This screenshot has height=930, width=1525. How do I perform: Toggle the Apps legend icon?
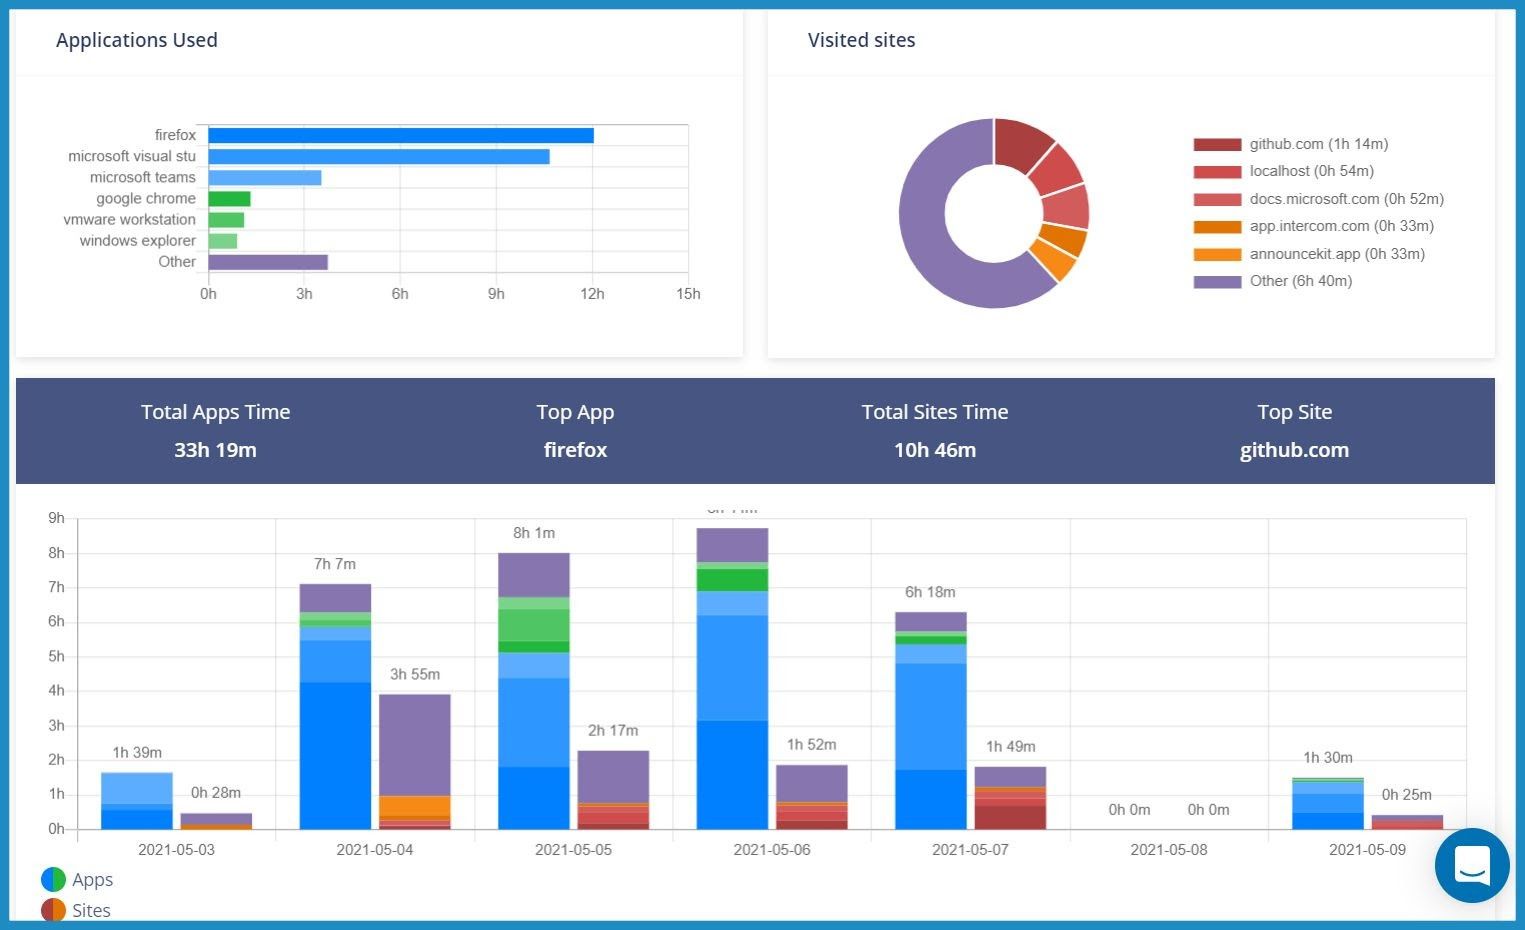[x=53, y=880]
